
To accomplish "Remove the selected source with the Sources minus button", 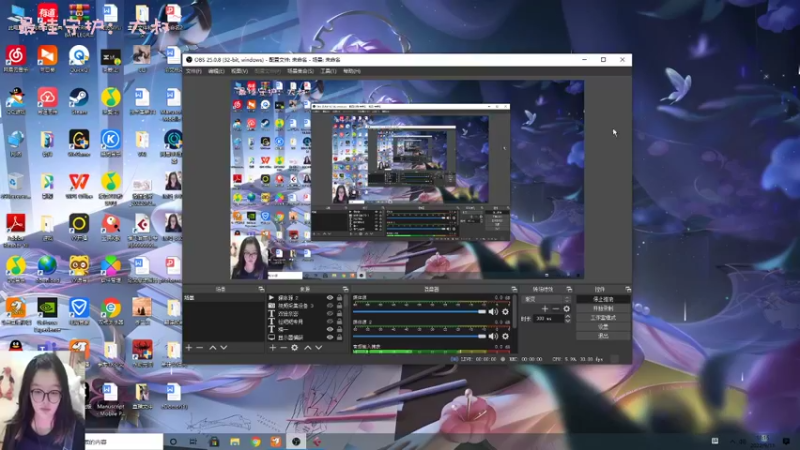I will click(x=283, y=347).
